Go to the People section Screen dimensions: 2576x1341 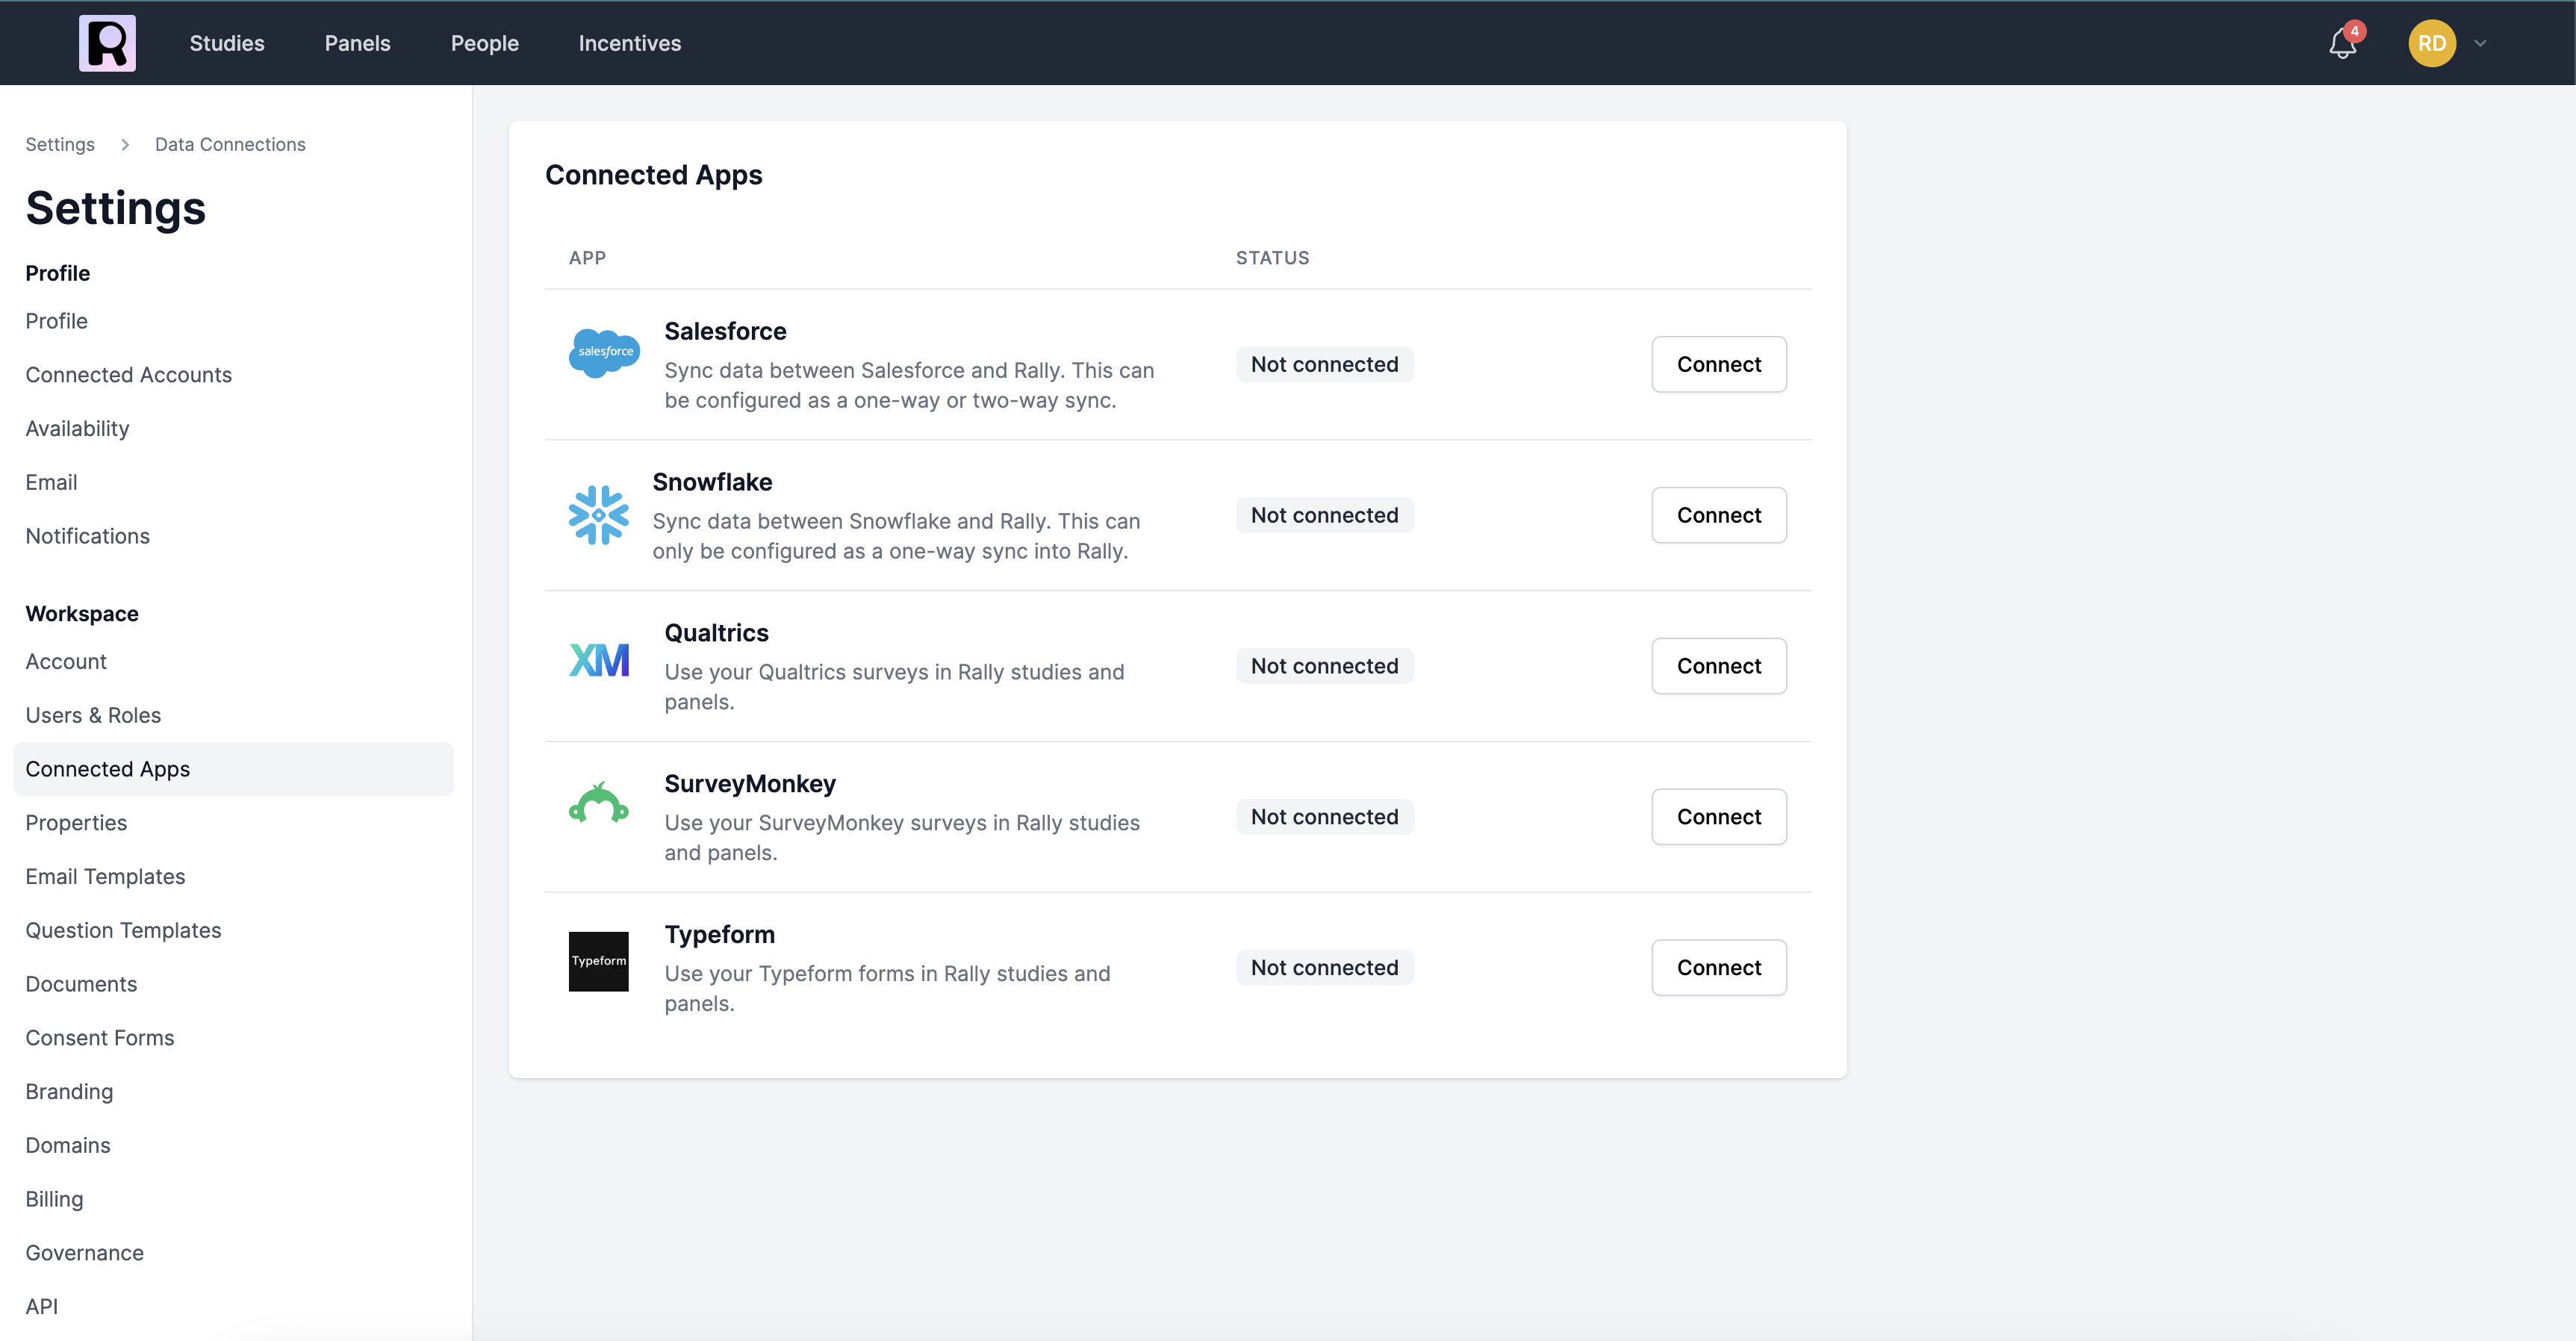pos(484,44)
